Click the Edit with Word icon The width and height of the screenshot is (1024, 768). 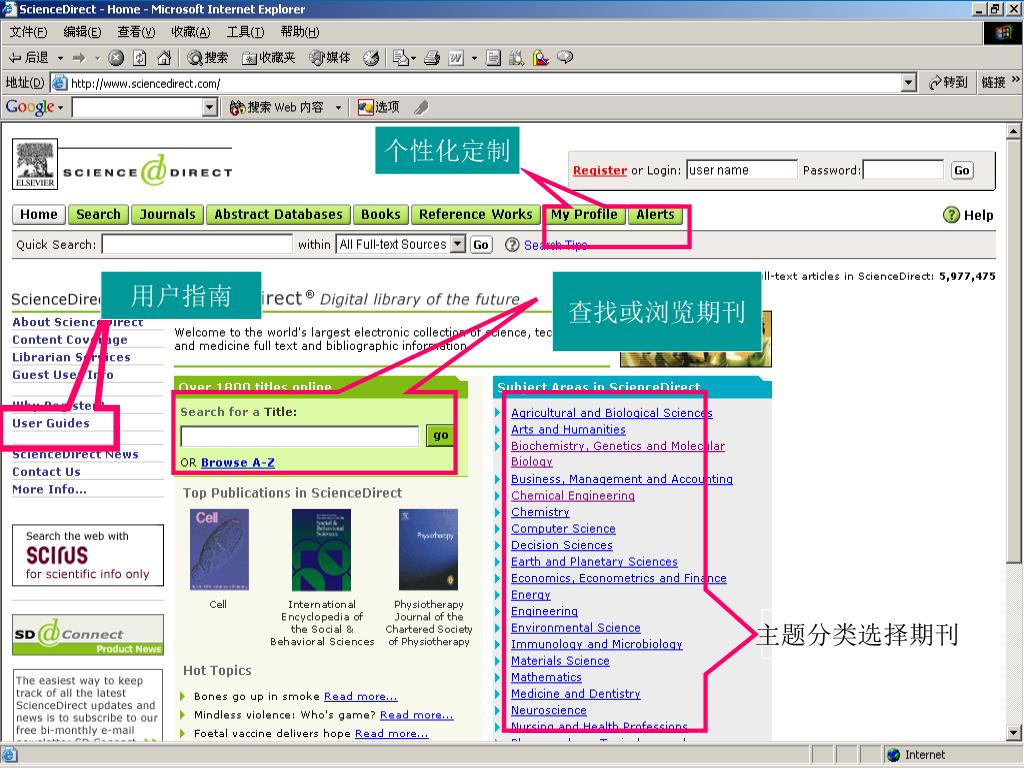coord(456,58)
